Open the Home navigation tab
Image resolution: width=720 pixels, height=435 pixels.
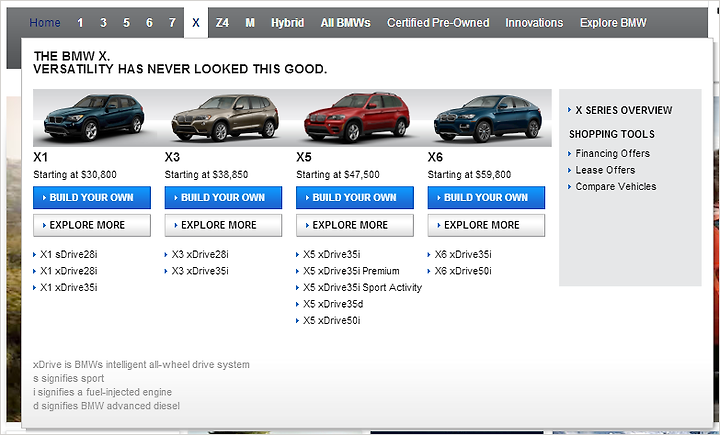[45, 23]
